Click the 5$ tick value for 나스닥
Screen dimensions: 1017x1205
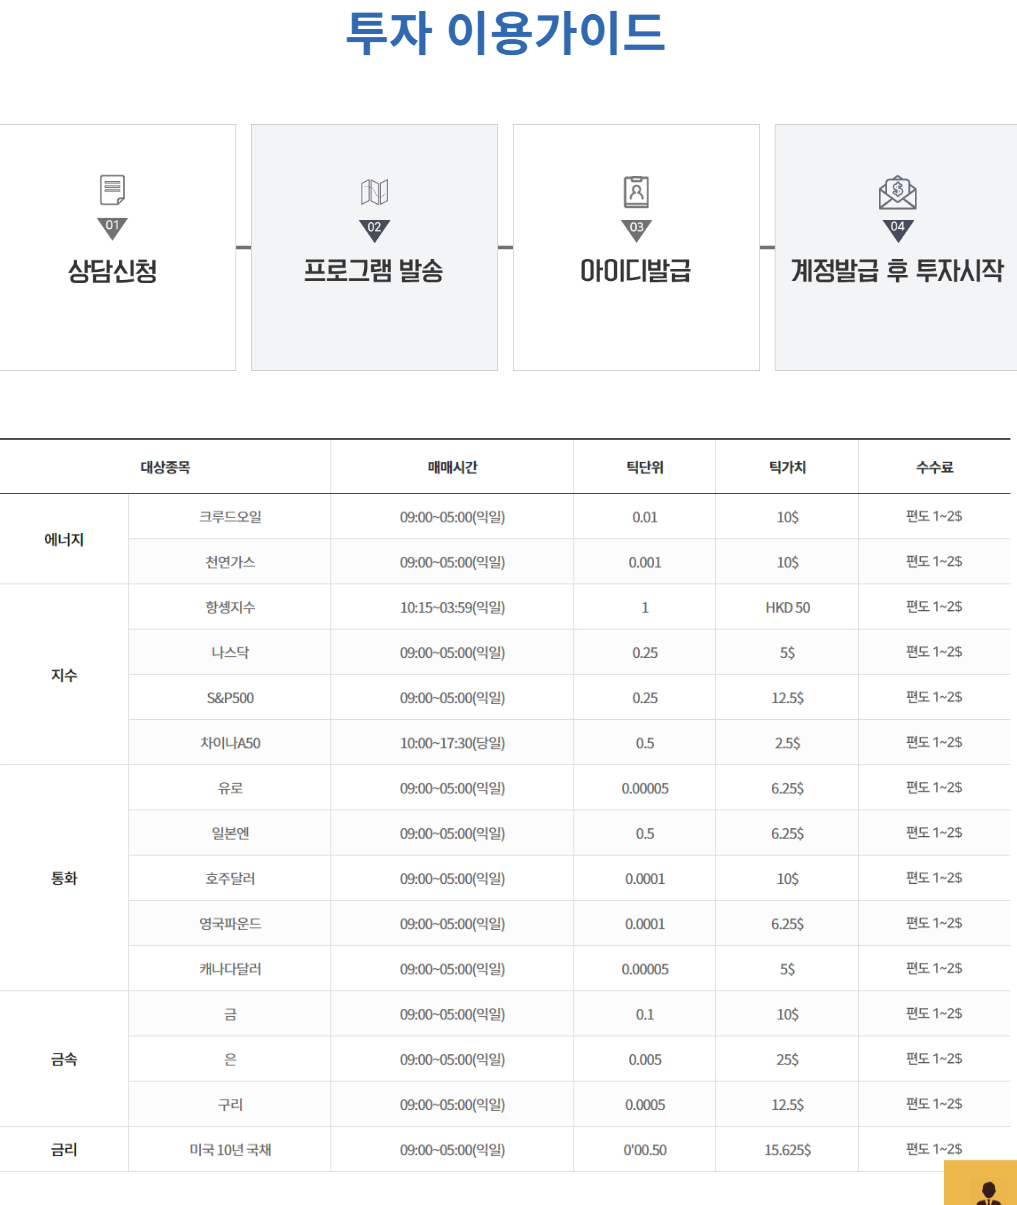(x=787, y=653)
